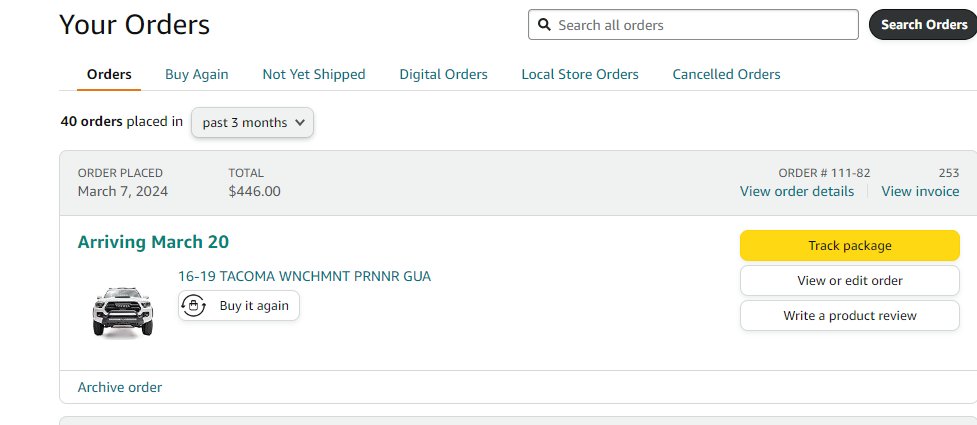977x425 pixels.
Task: Expand the past 3 months dropdown
Action: coord(252,123)
